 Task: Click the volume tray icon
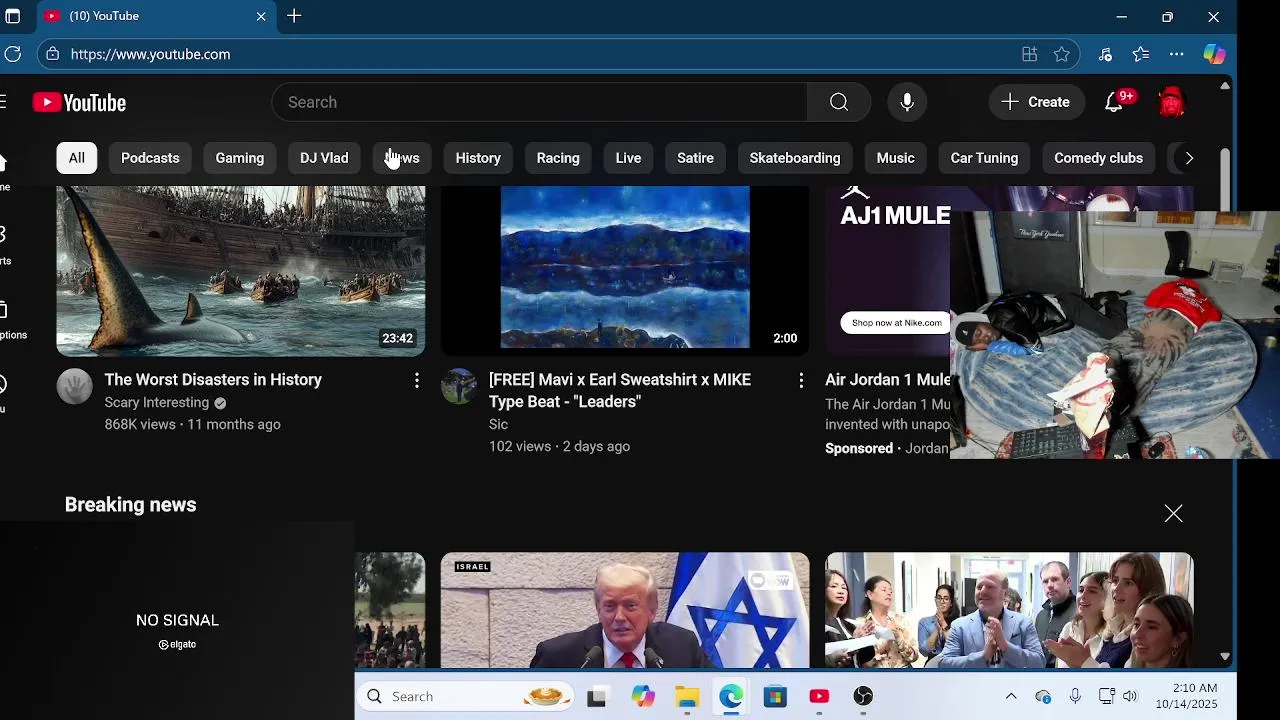tap(1130, 696)
